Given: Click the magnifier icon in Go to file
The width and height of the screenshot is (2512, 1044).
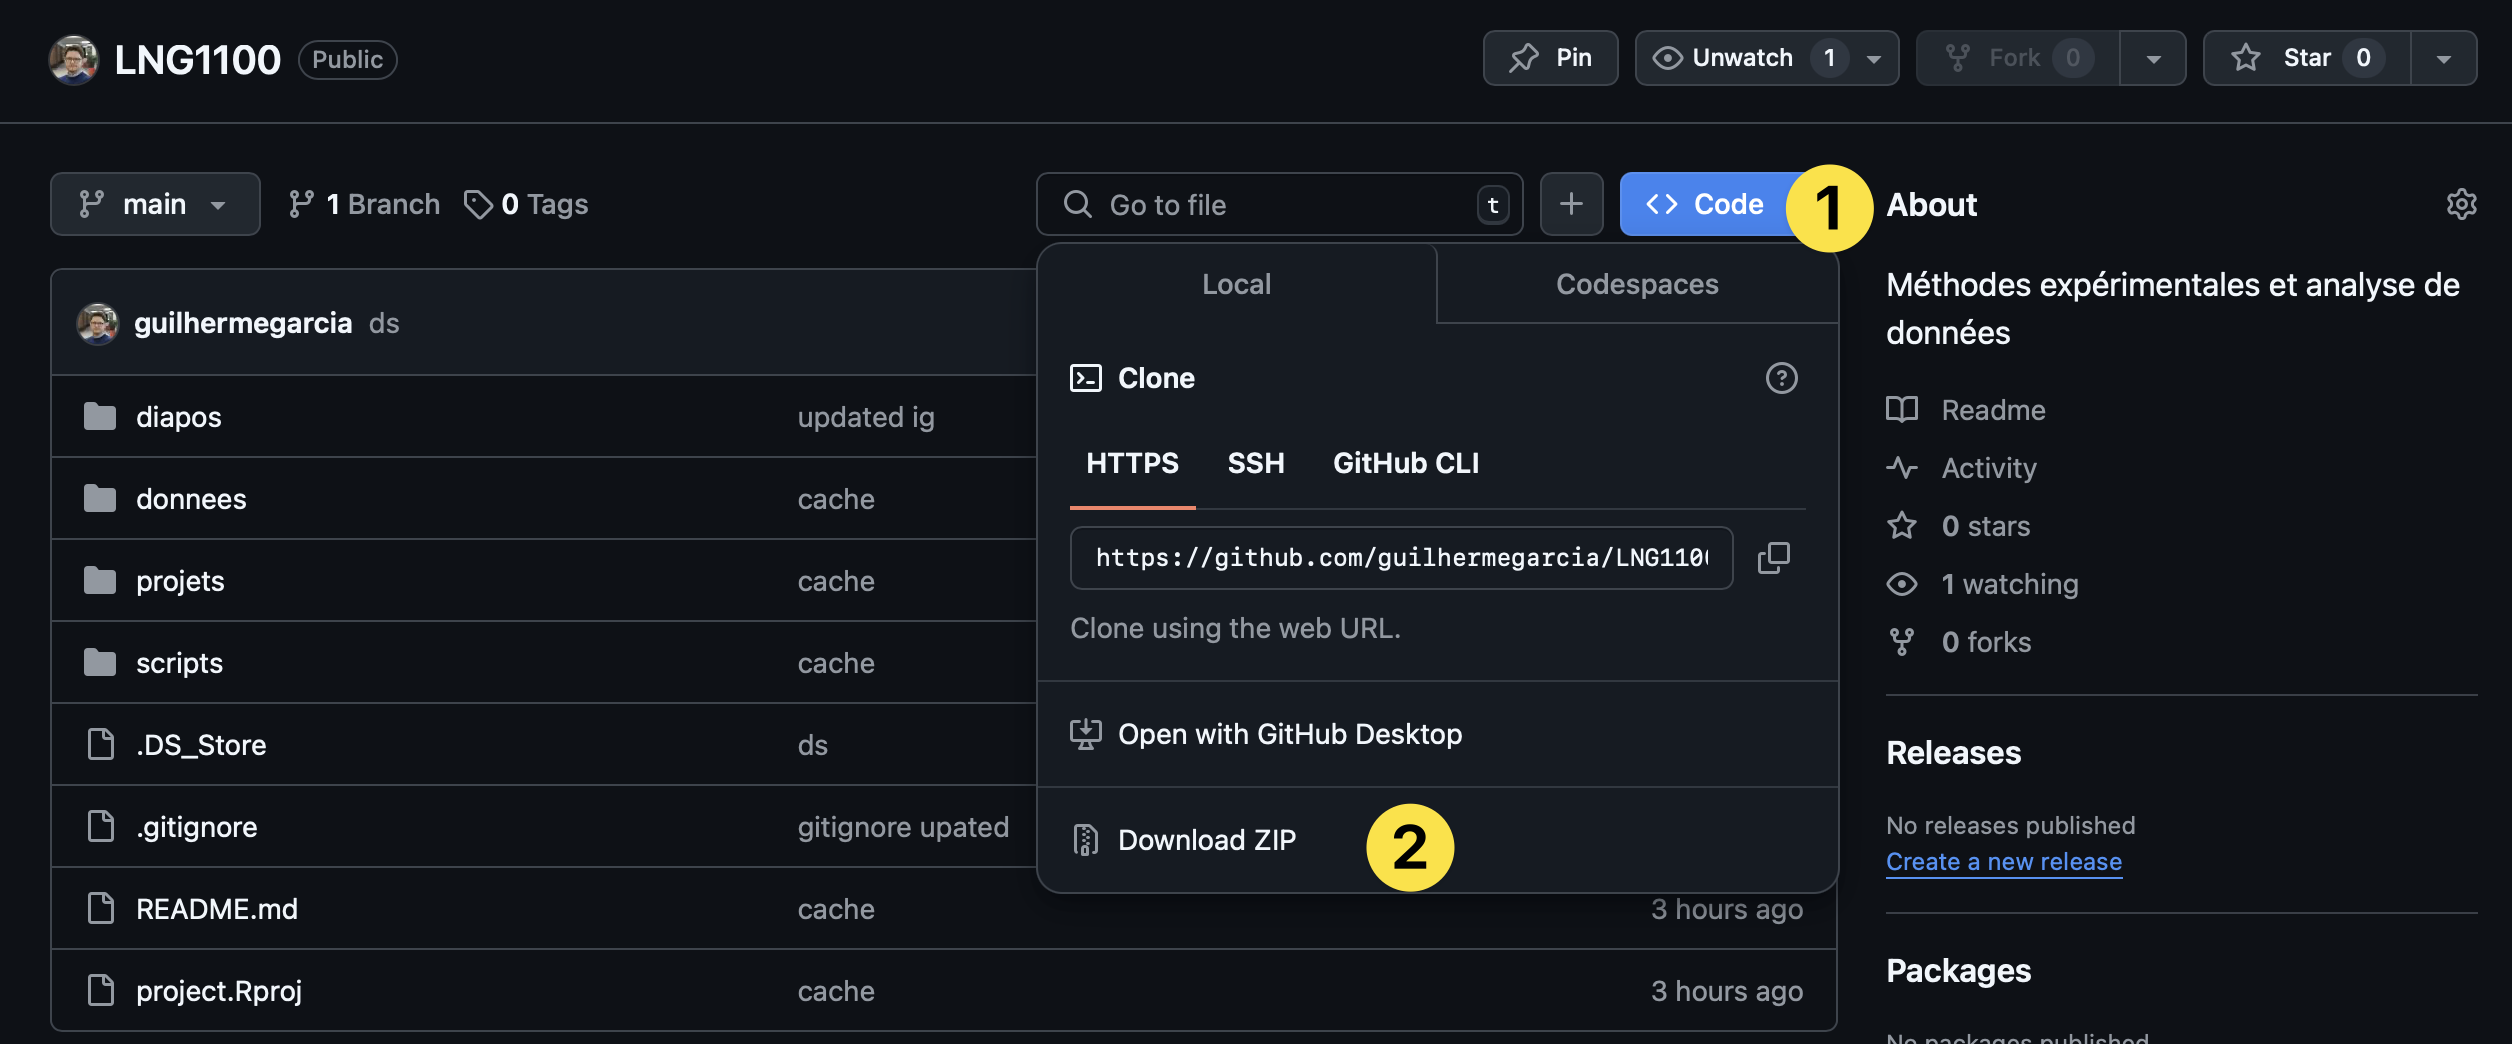Looking at the screenshot, I should coord(1077,204).
